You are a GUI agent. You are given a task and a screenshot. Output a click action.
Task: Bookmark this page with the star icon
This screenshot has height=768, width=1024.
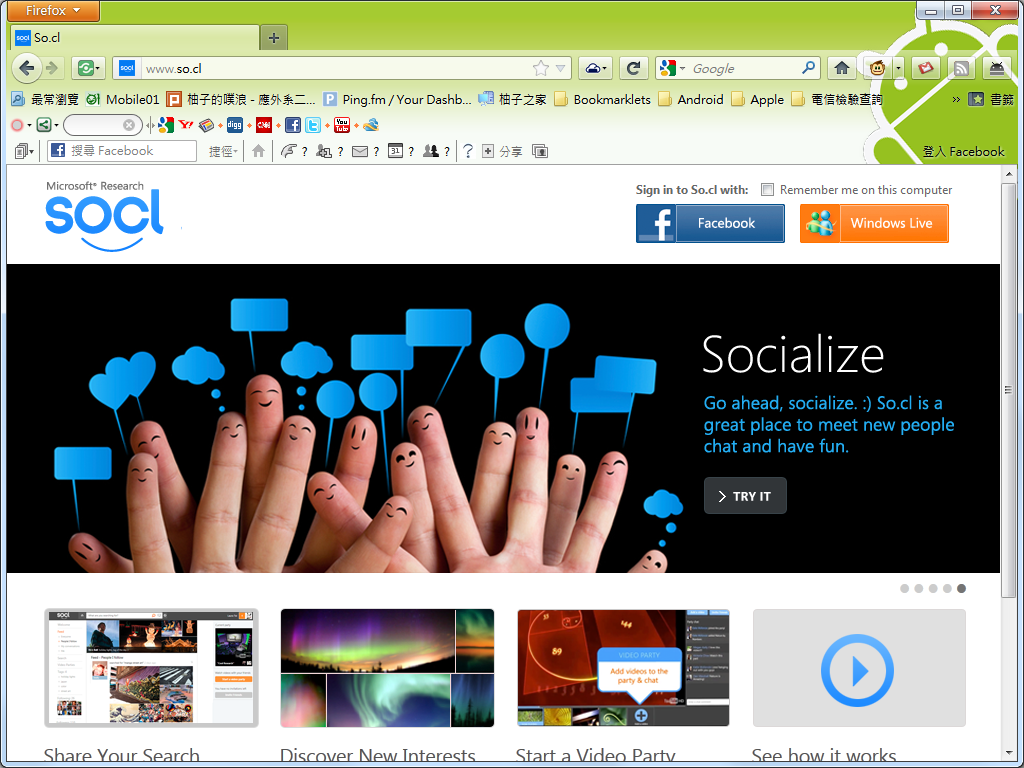541,68
